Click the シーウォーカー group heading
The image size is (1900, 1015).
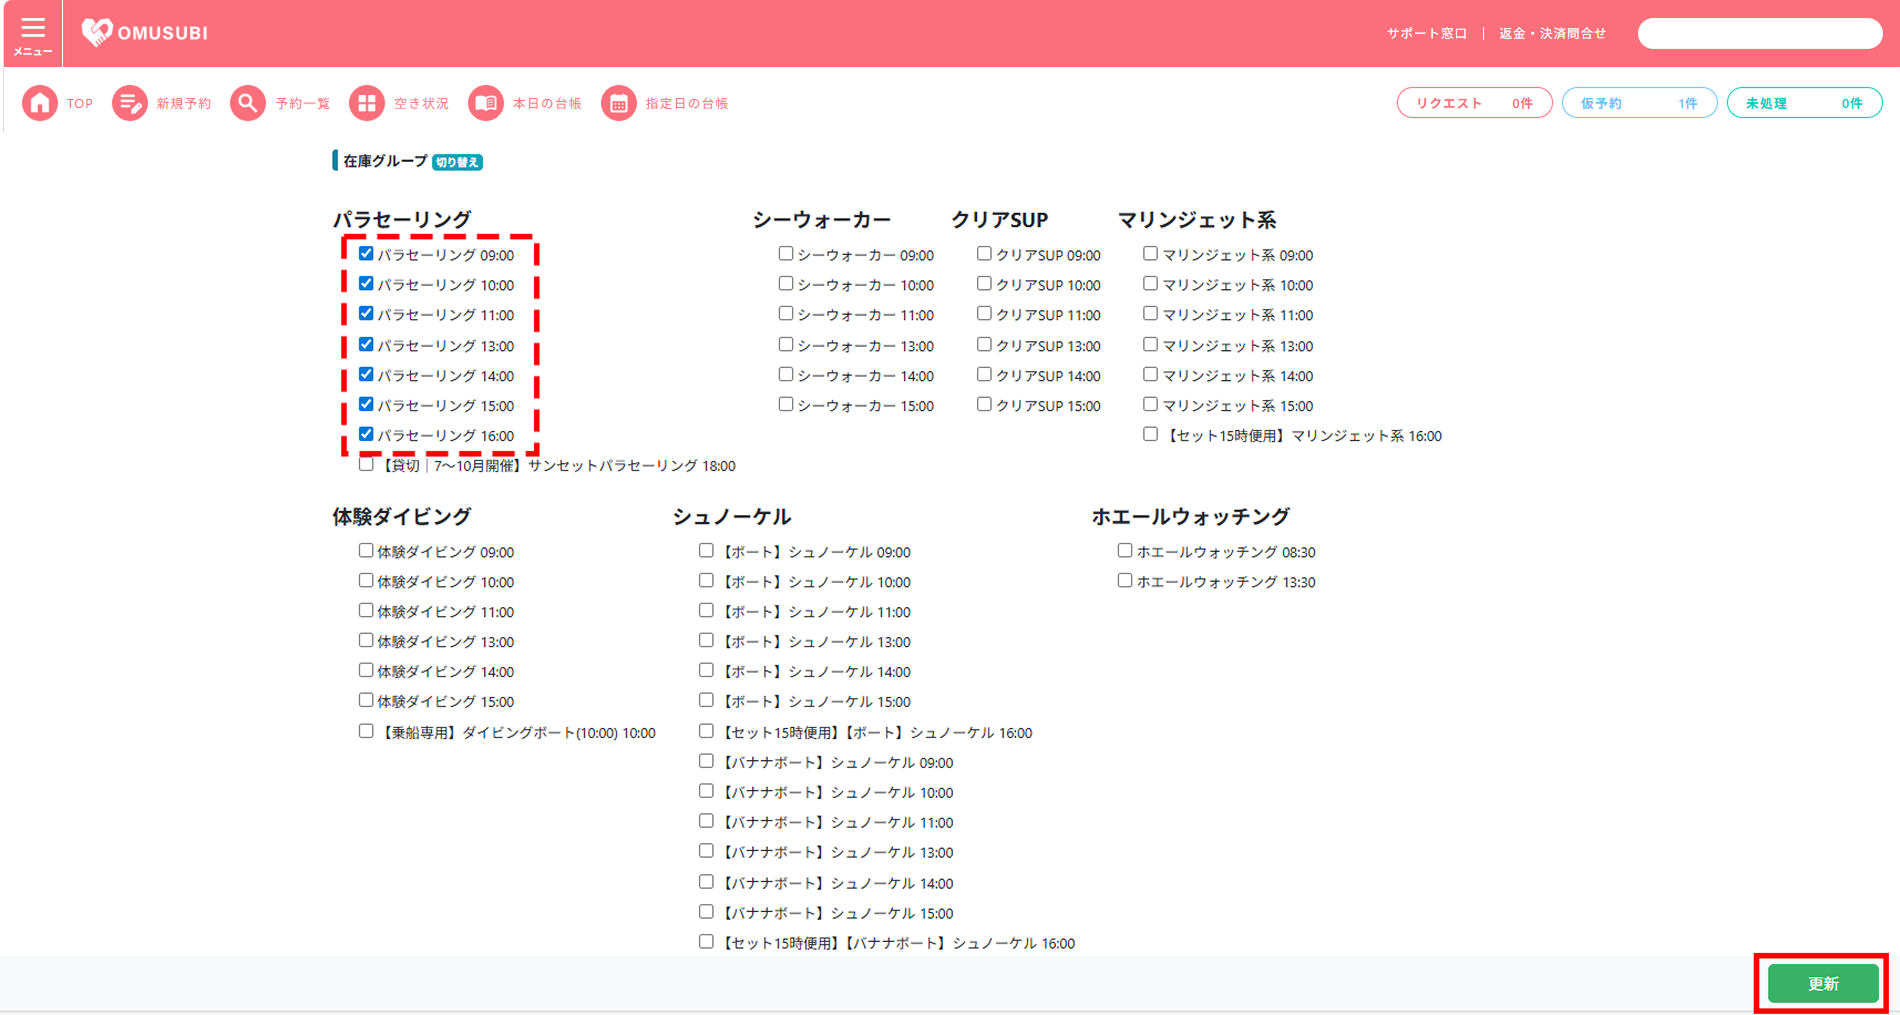coord(822,220)
